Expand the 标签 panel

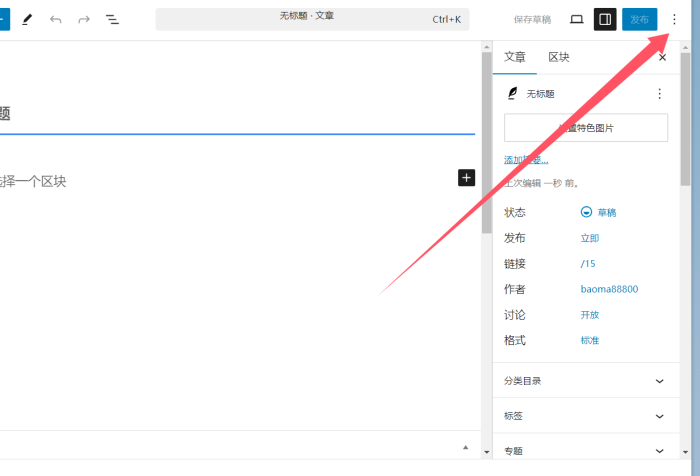[585, 416]
